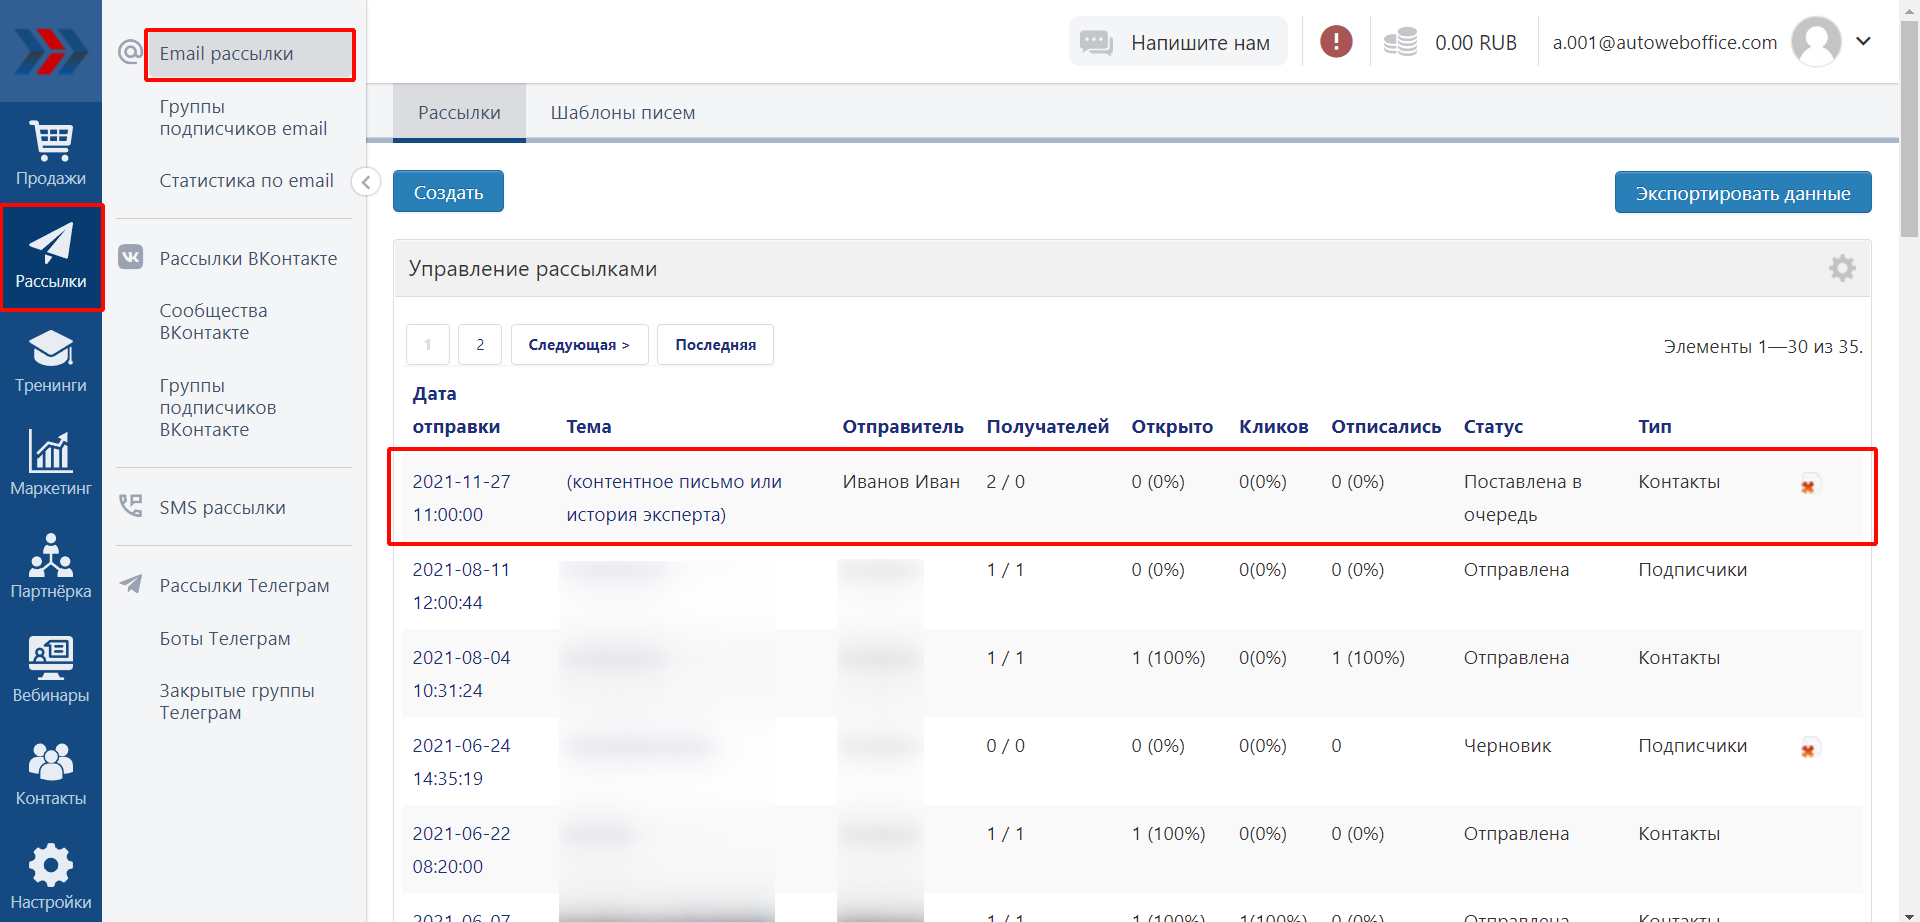Click the Создать button
The height and width of the screenshot is (922, 1920).
click(448, 192)
